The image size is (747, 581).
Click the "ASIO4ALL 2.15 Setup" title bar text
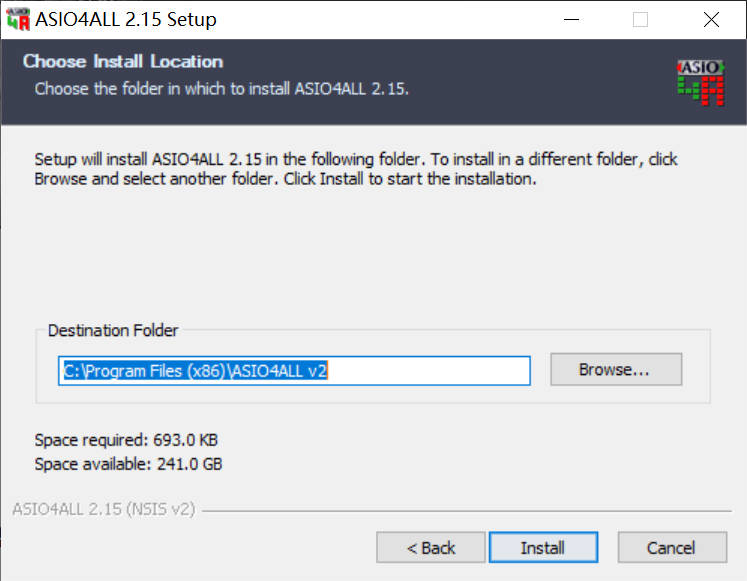[x=126, y=19]
